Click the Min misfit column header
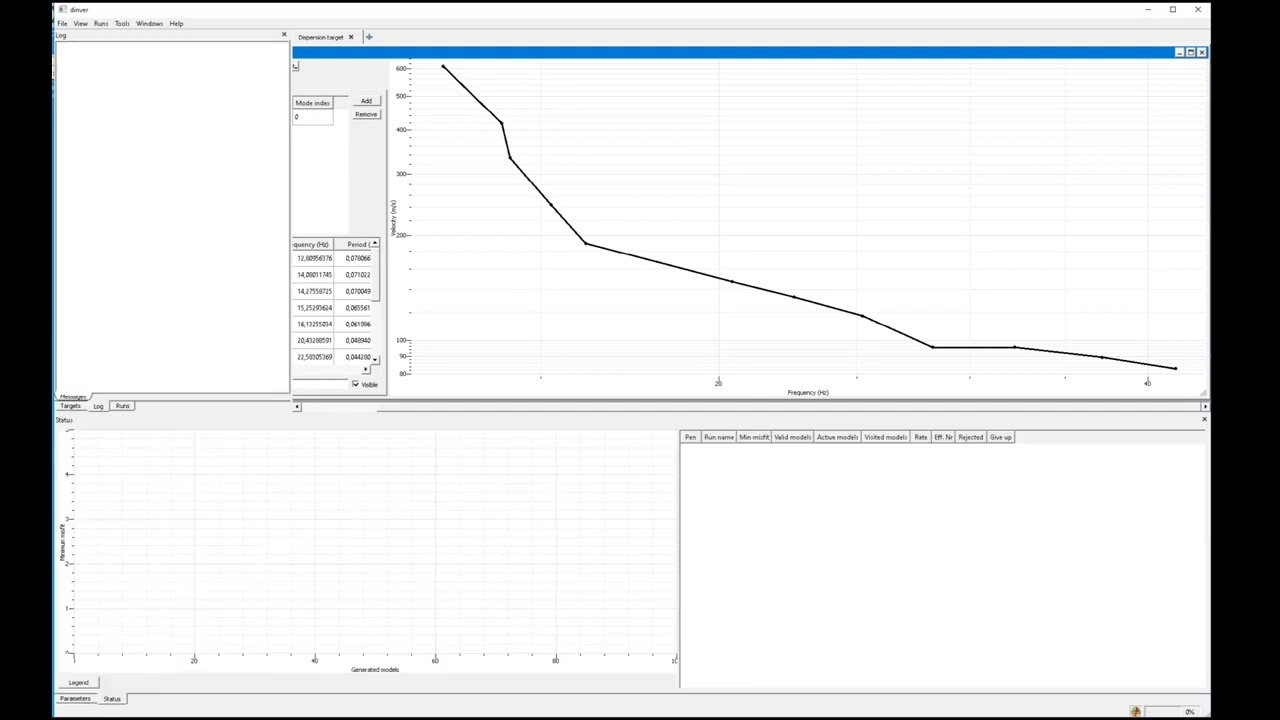The width and height of the screenshot is (1280, 720). (x=754, y=437)
